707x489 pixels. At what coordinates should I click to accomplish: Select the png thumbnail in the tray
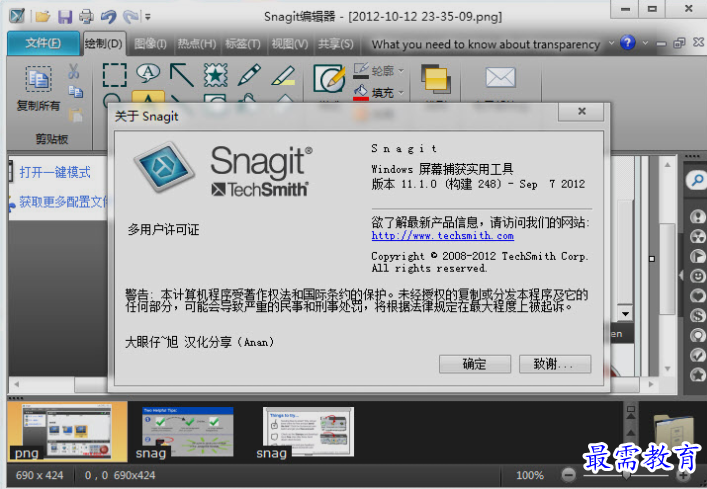68,432
